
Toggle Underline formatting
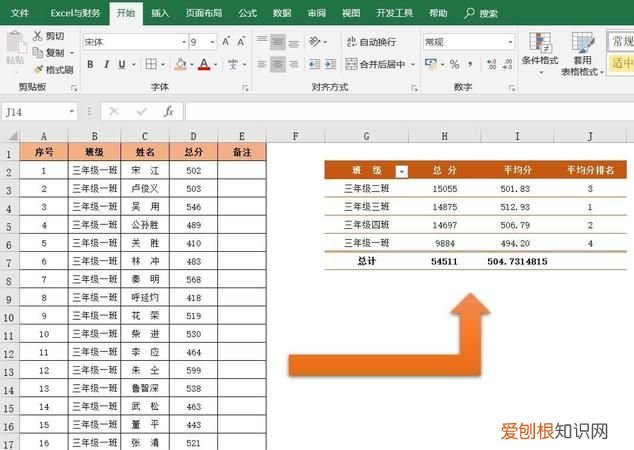[122, 64]
